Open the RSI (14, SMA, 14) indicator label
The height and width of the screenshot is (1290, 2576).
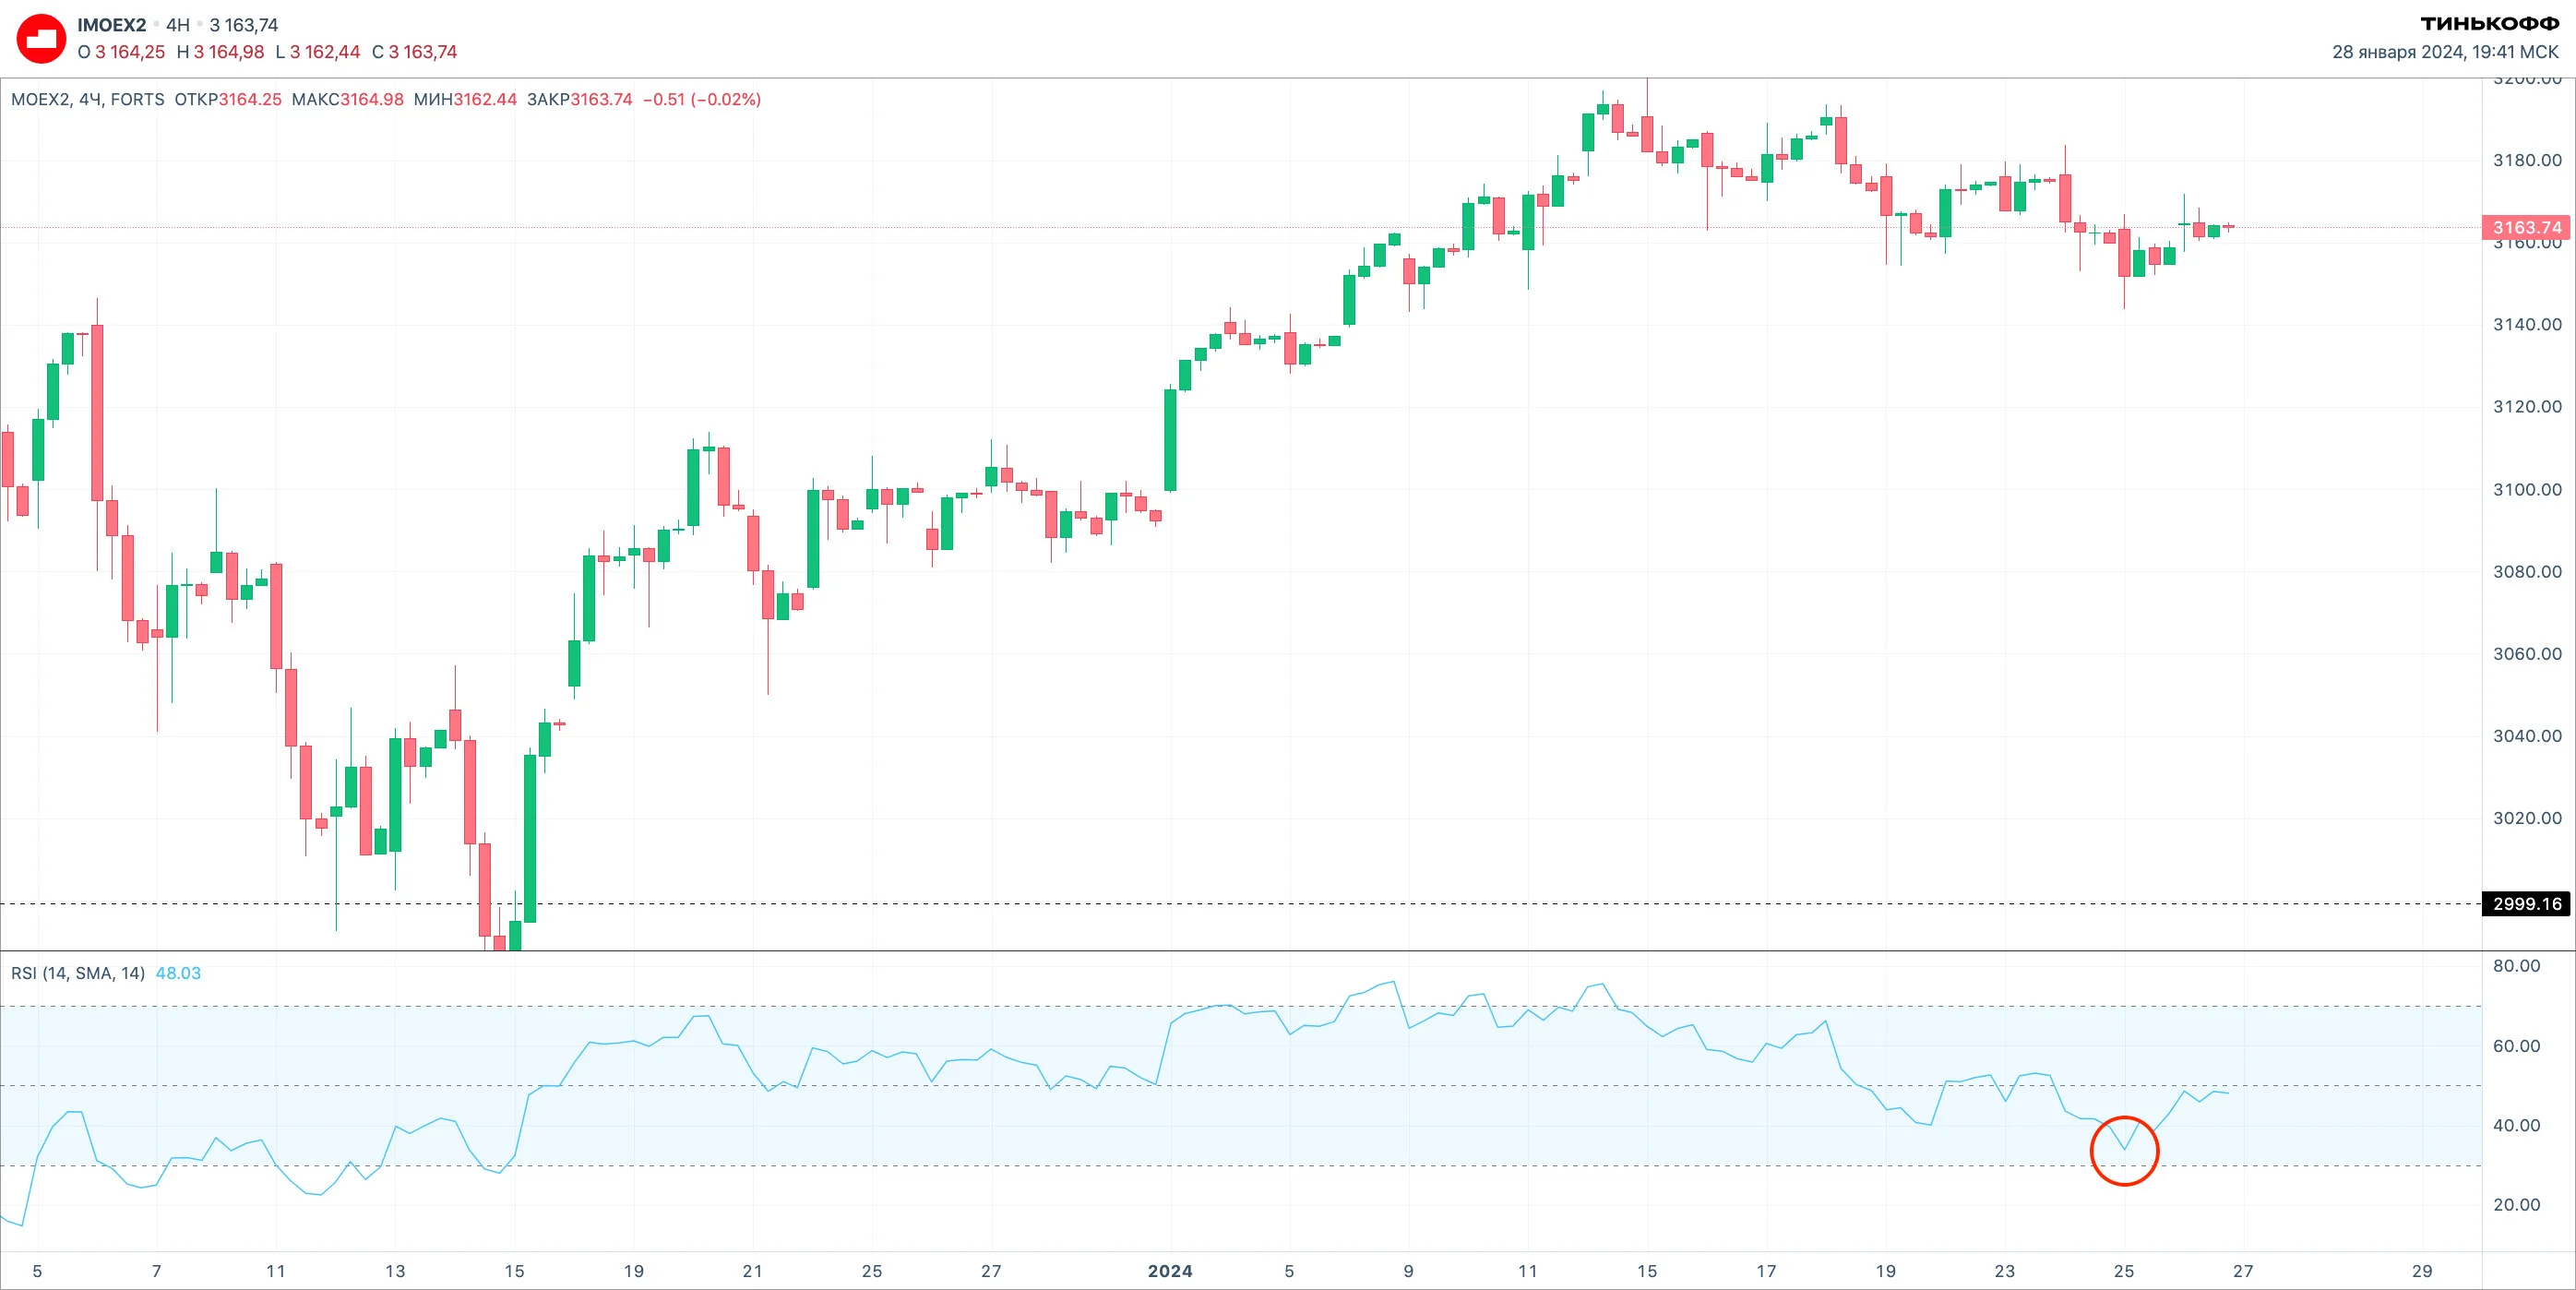click(78, 973)
